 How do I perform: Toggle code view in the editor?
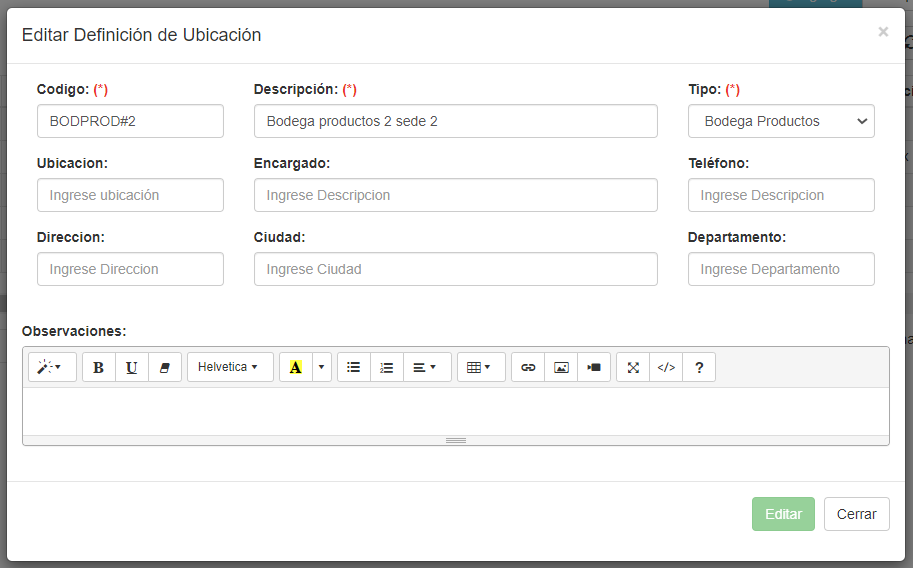coord(666,367)
